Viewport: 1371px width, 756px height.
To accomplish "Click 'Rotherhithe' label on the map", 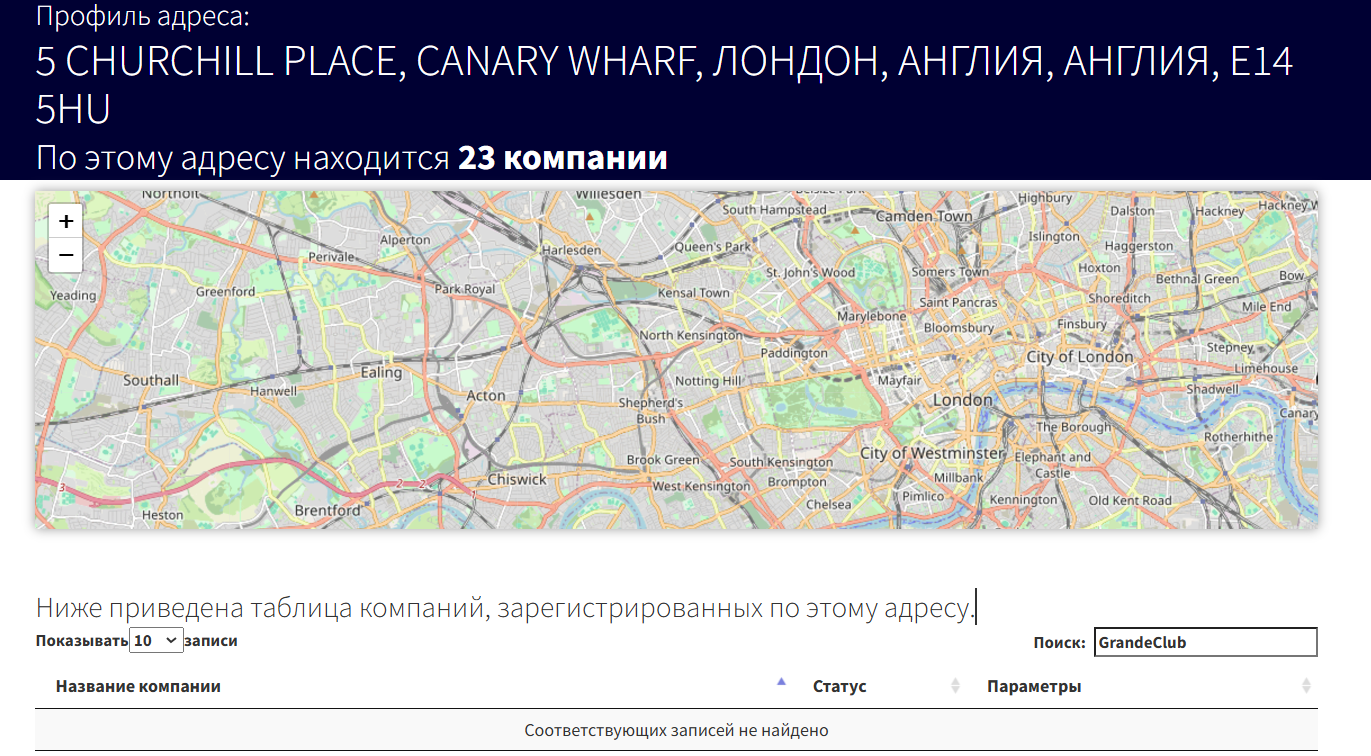I will pyautogui.click(x=1239, y=437).
